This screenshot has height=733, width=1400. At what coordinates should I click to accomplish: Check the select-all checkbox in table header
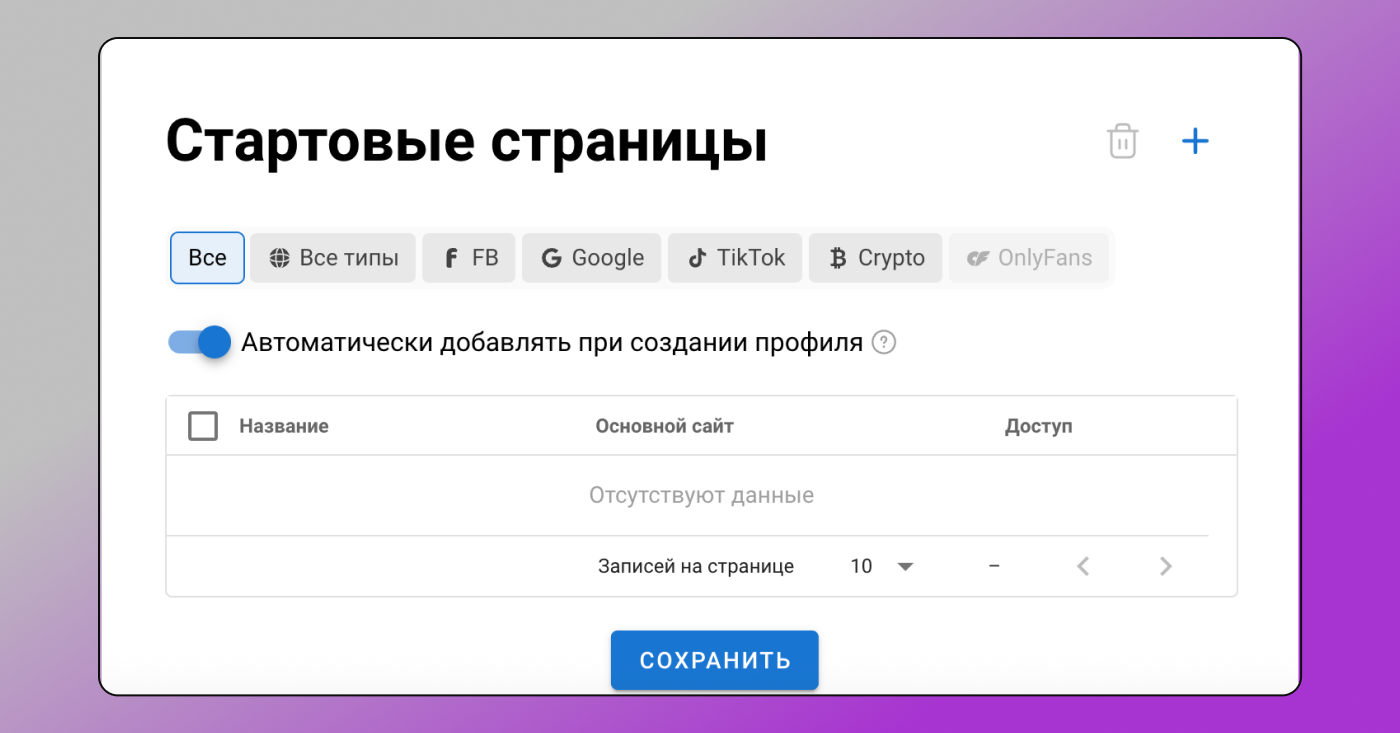[203, 425]
